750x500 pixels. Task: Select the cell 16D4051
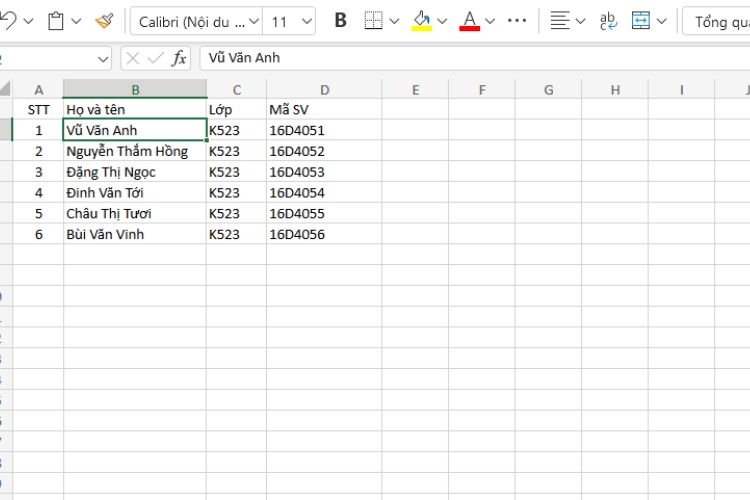tap(324, 130)
